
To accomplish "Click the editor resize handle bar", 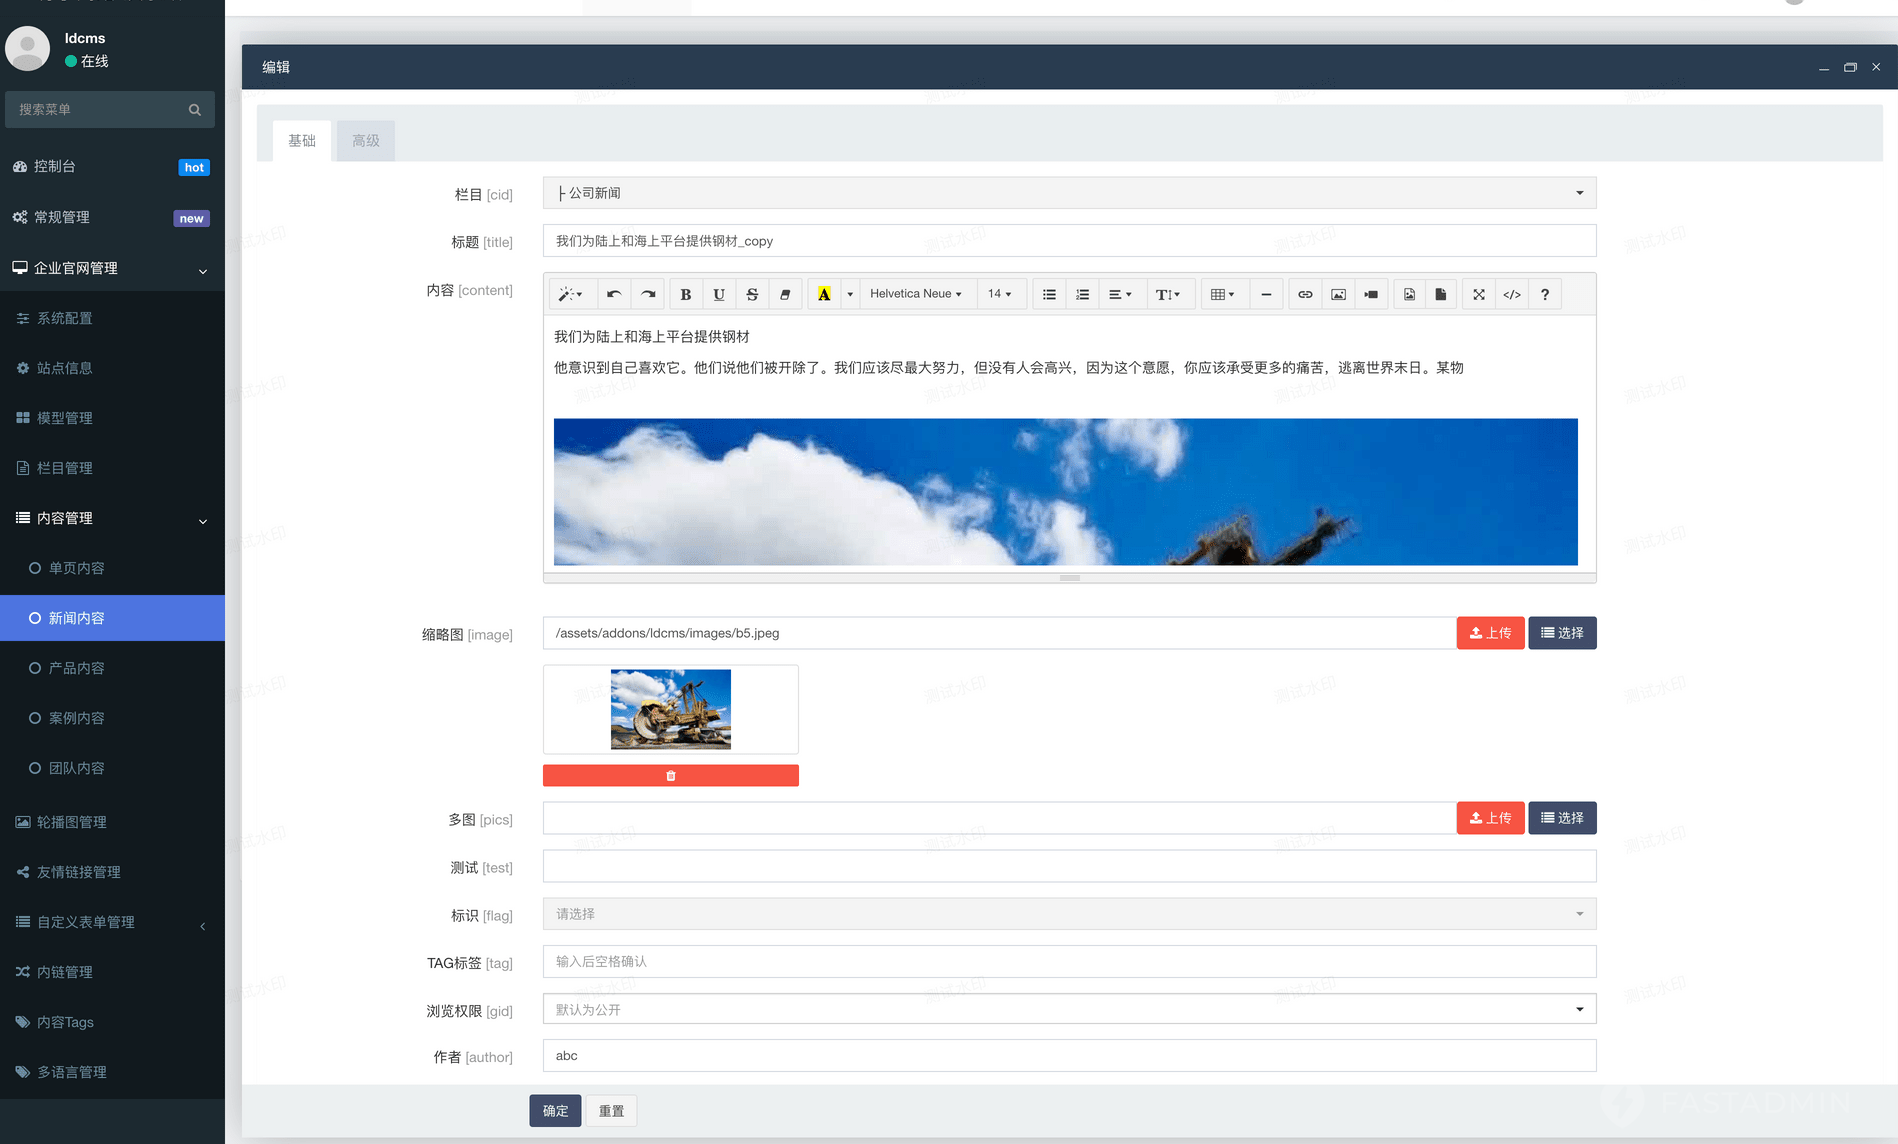I will pyautogui.click(x=1069, y=578).
